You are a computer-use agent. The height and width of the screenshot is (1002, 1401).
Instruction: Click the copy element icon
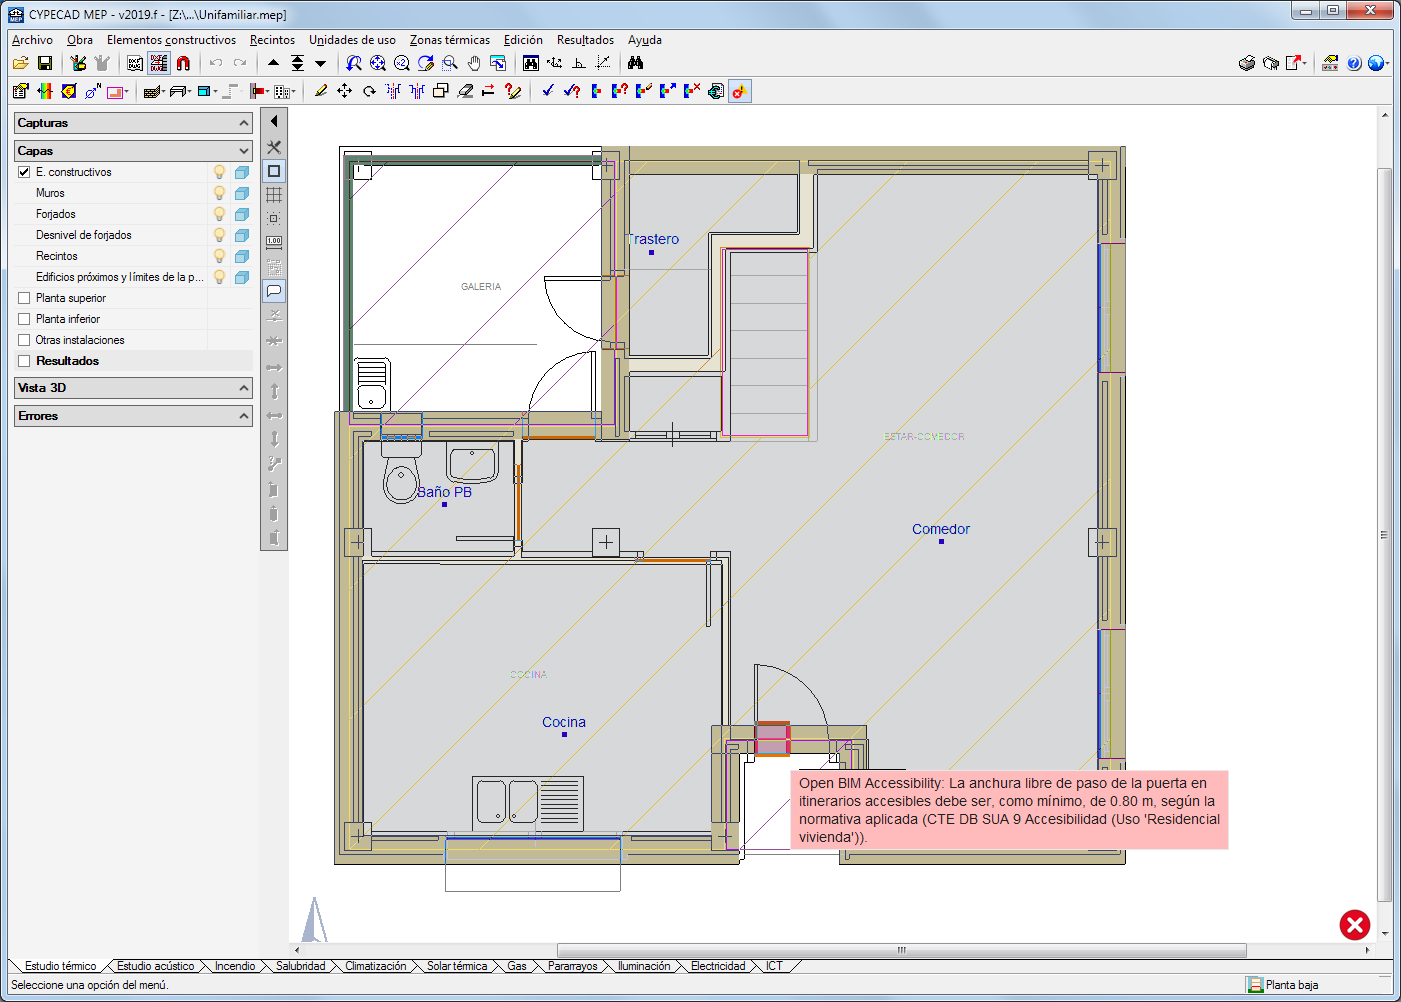pos(440,91)
